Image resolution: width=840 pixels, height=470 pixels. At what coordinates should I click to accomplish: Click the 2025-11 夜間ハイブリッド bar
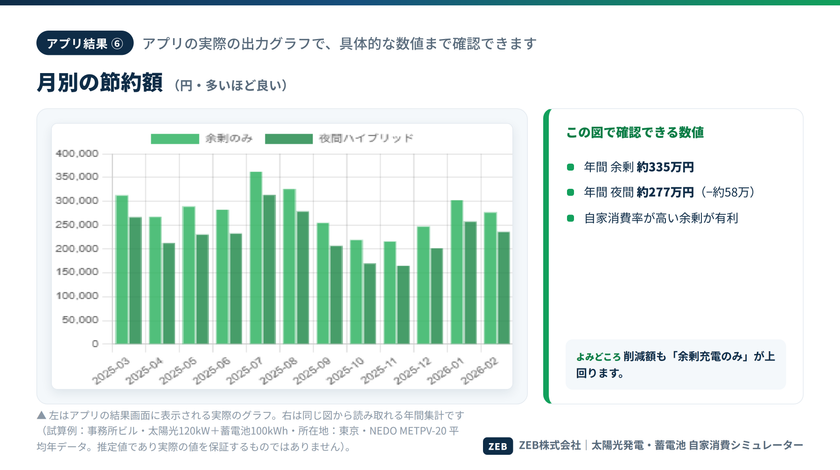[x=403, y=305]
